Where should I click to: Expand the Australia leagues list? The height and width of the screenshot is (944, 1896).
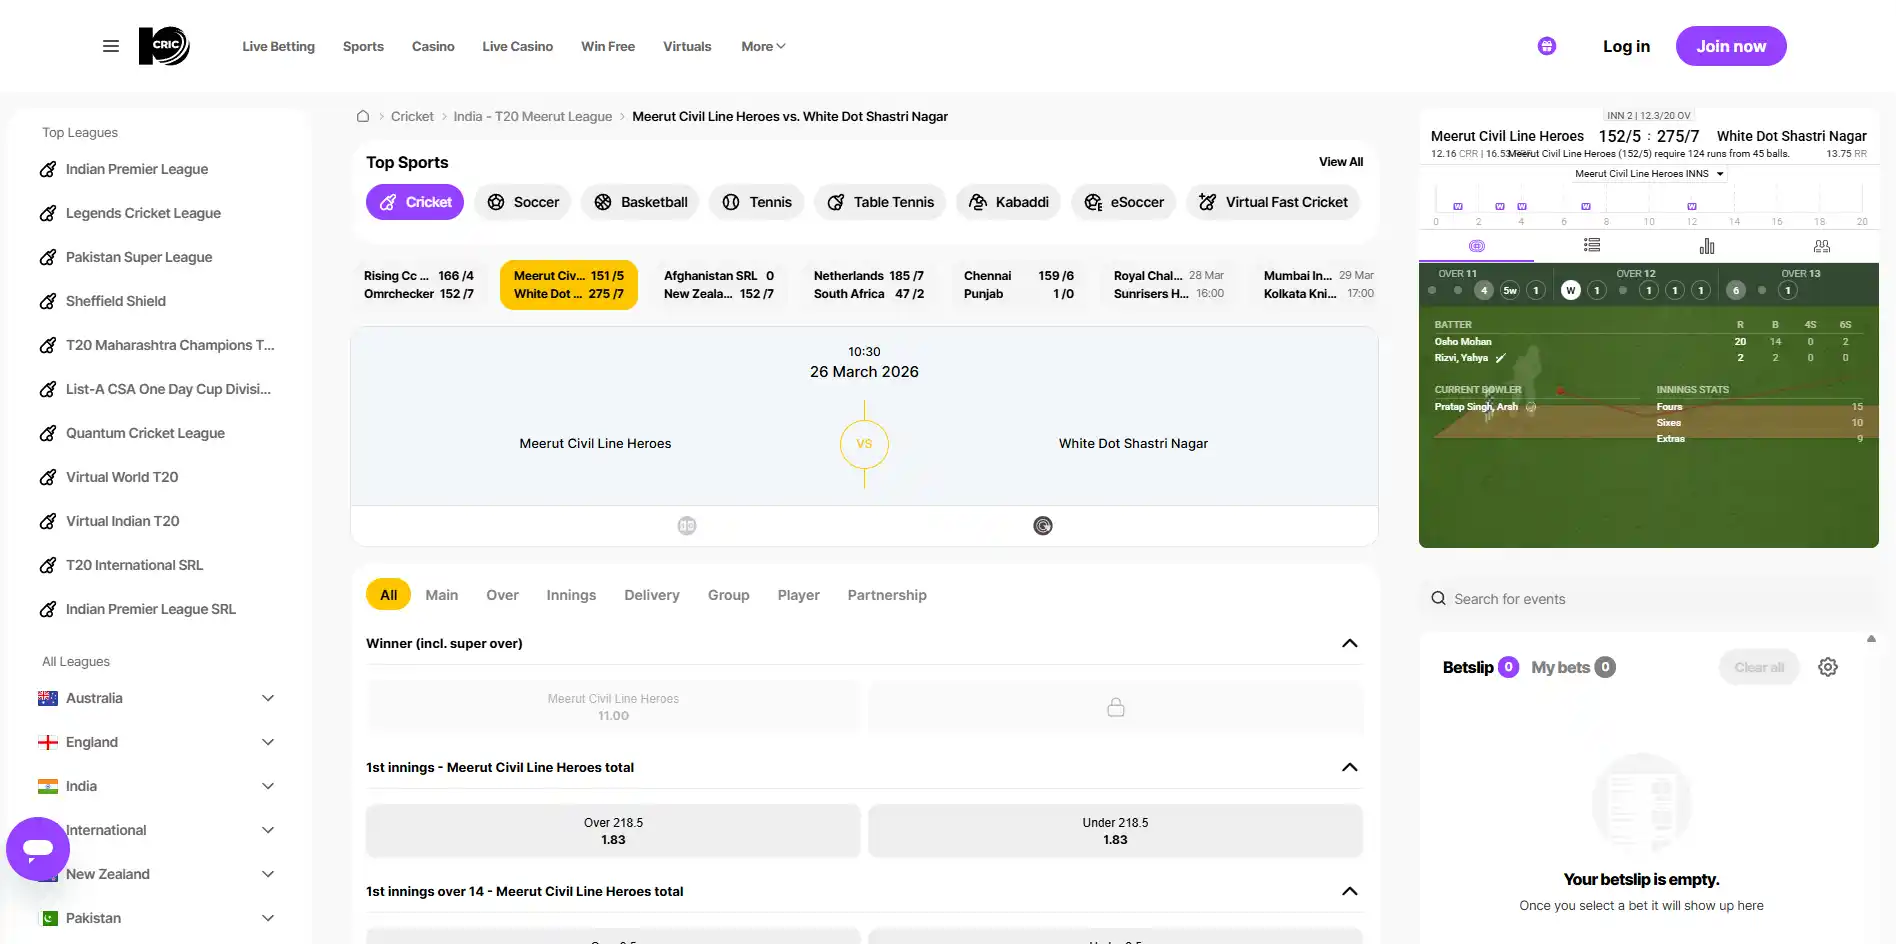pos(268,698)
